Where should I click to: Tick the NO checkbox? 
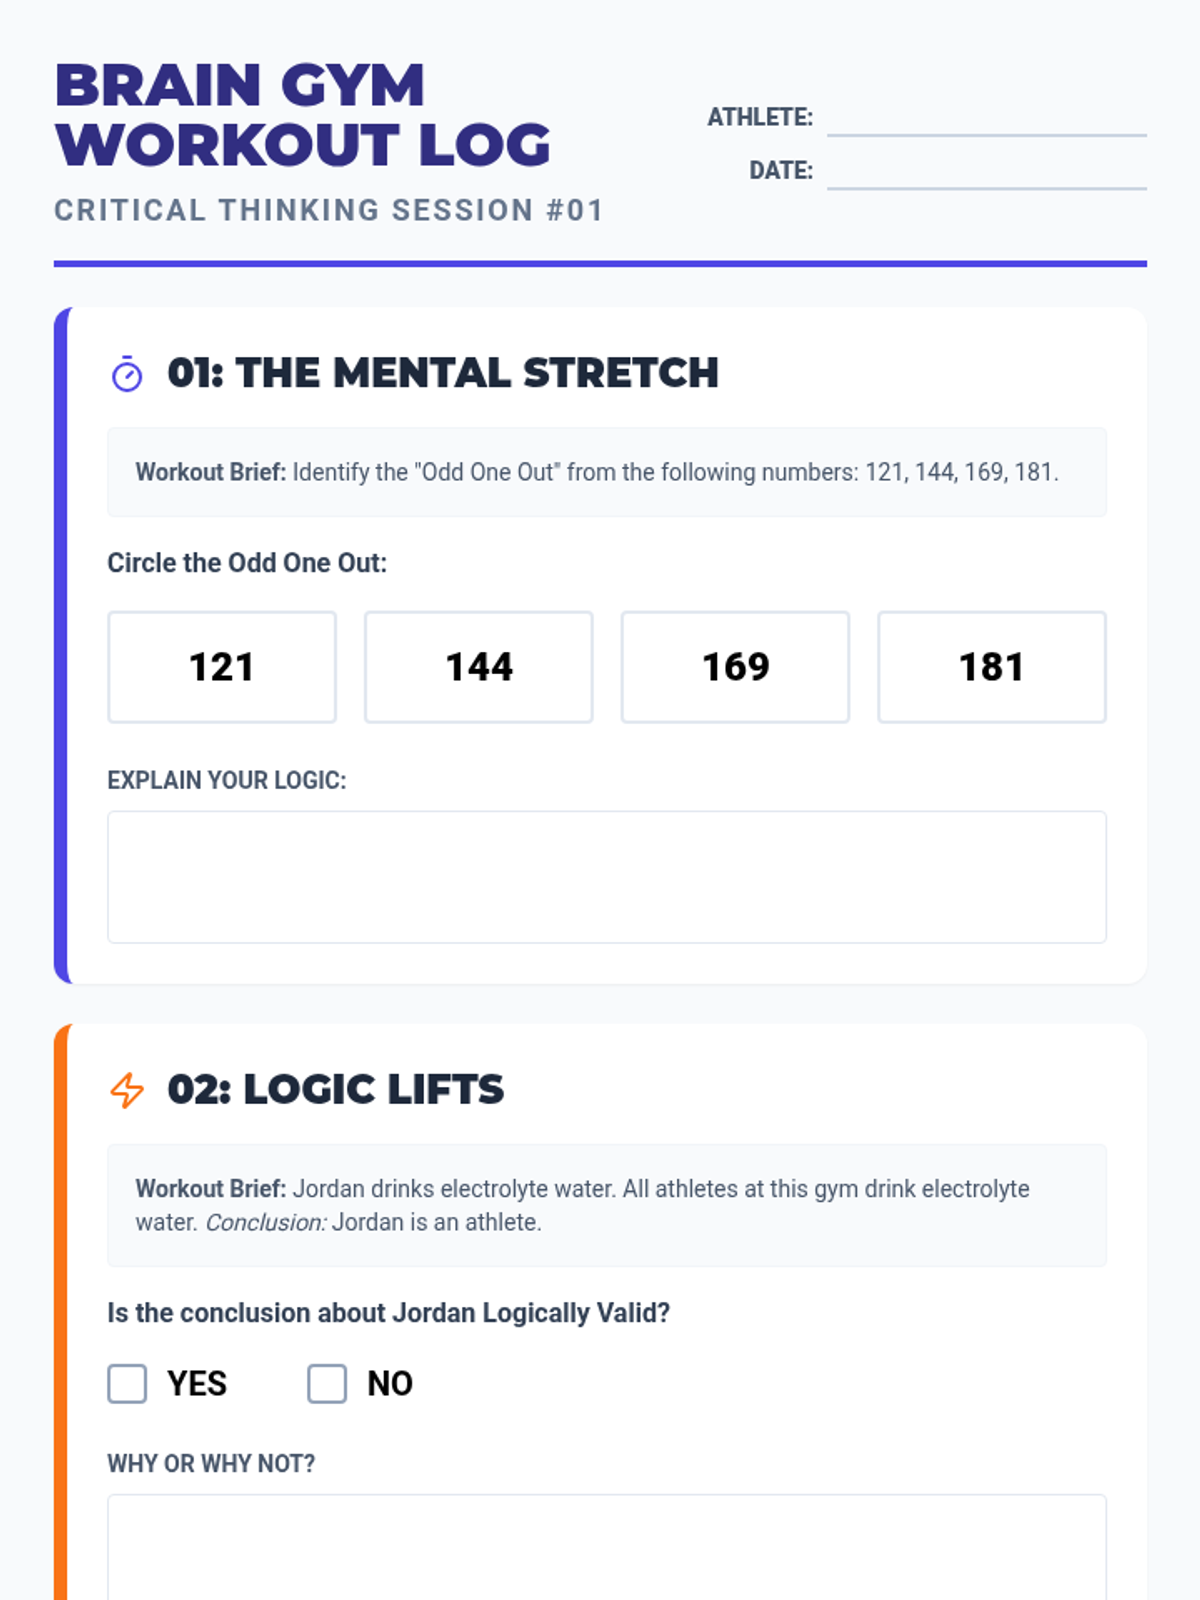327,1384
